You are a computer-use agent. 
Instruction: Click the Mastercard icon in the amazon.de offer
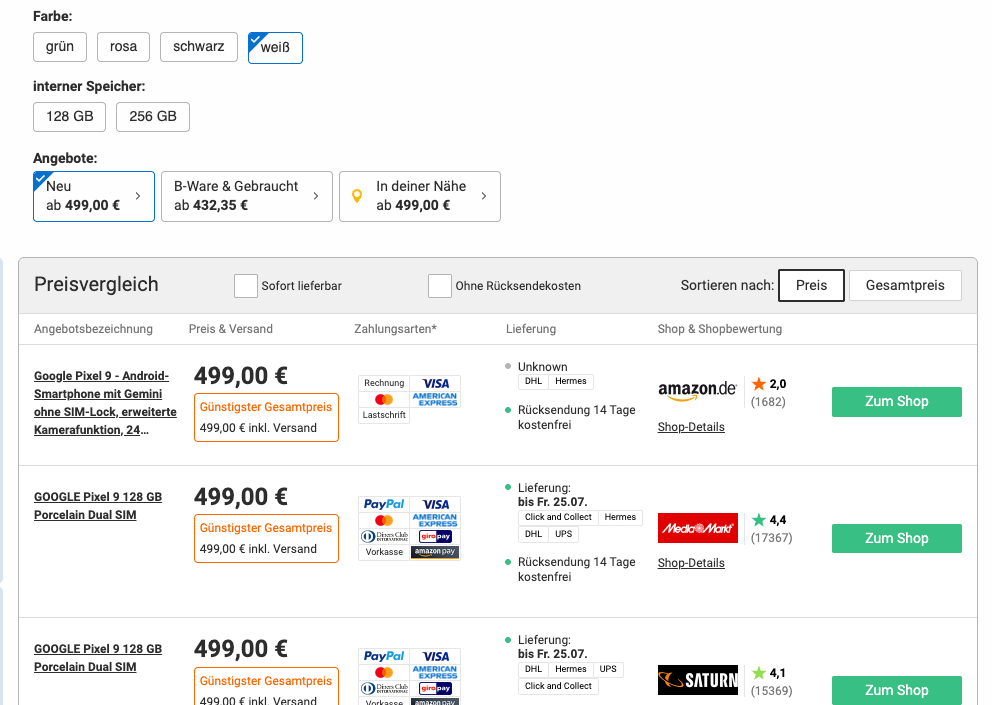click(384, 399)
